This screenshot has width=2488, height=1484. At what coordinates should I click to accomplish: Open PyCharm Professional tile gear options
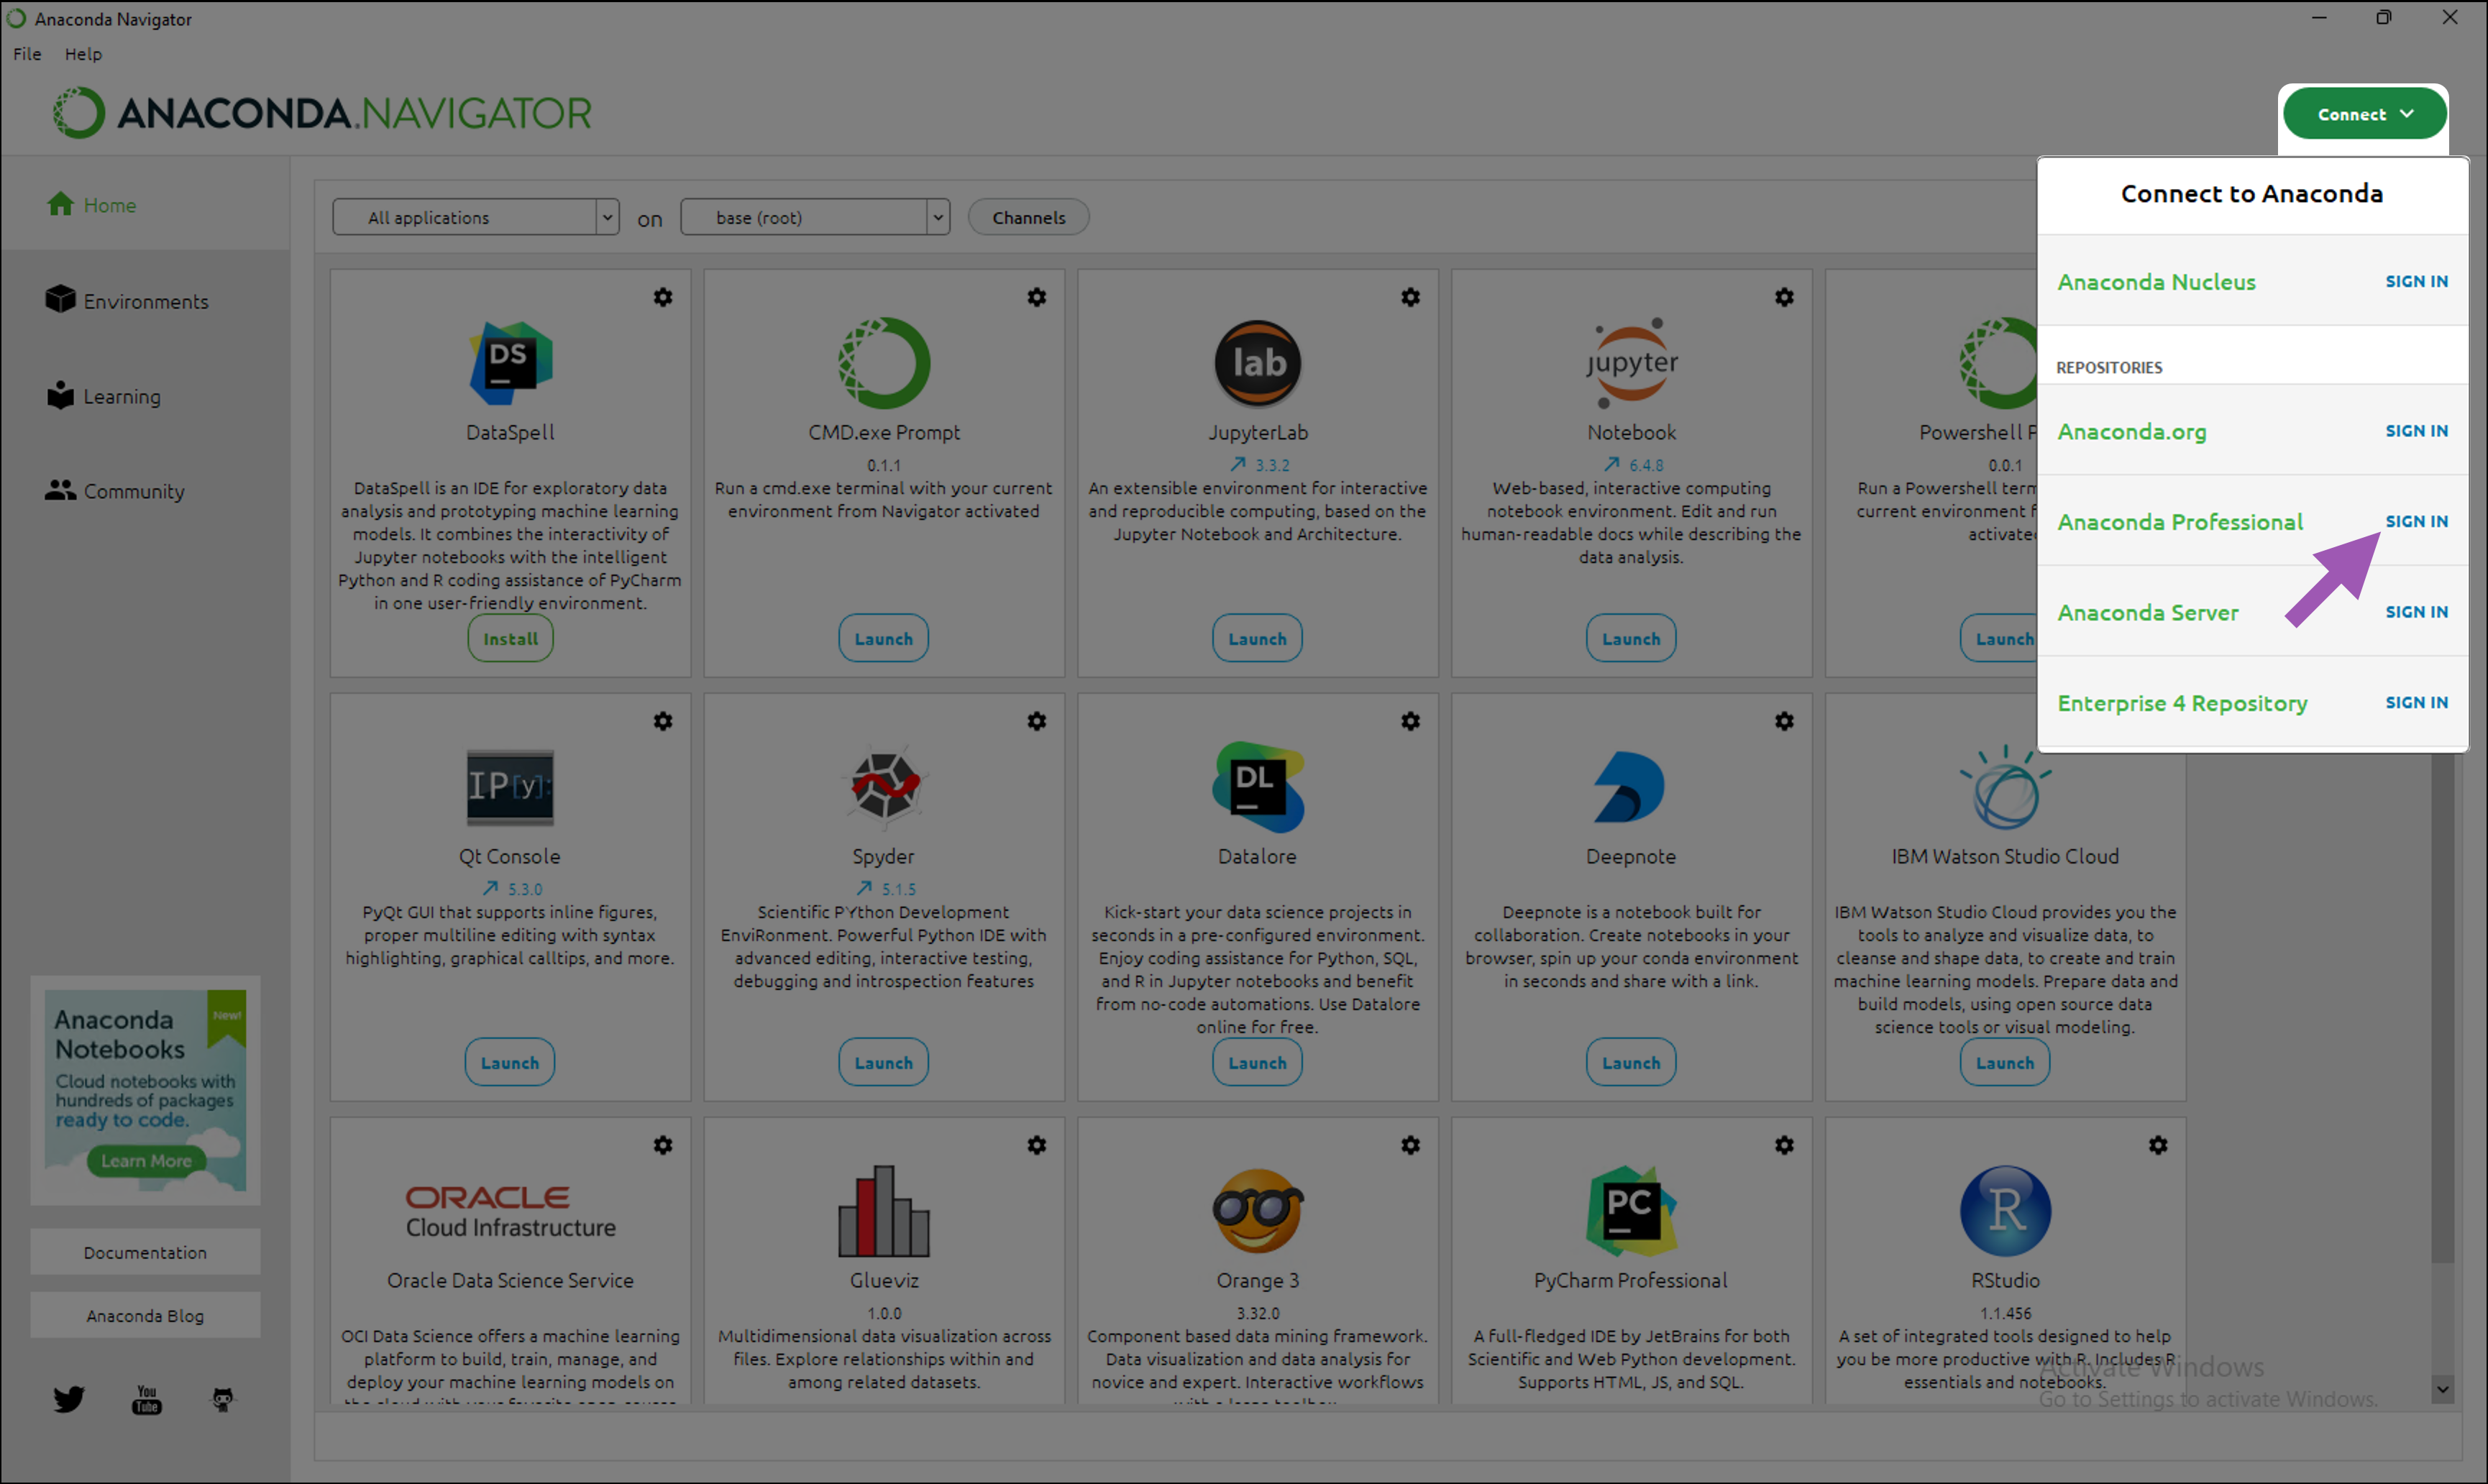point(1784,1145)
